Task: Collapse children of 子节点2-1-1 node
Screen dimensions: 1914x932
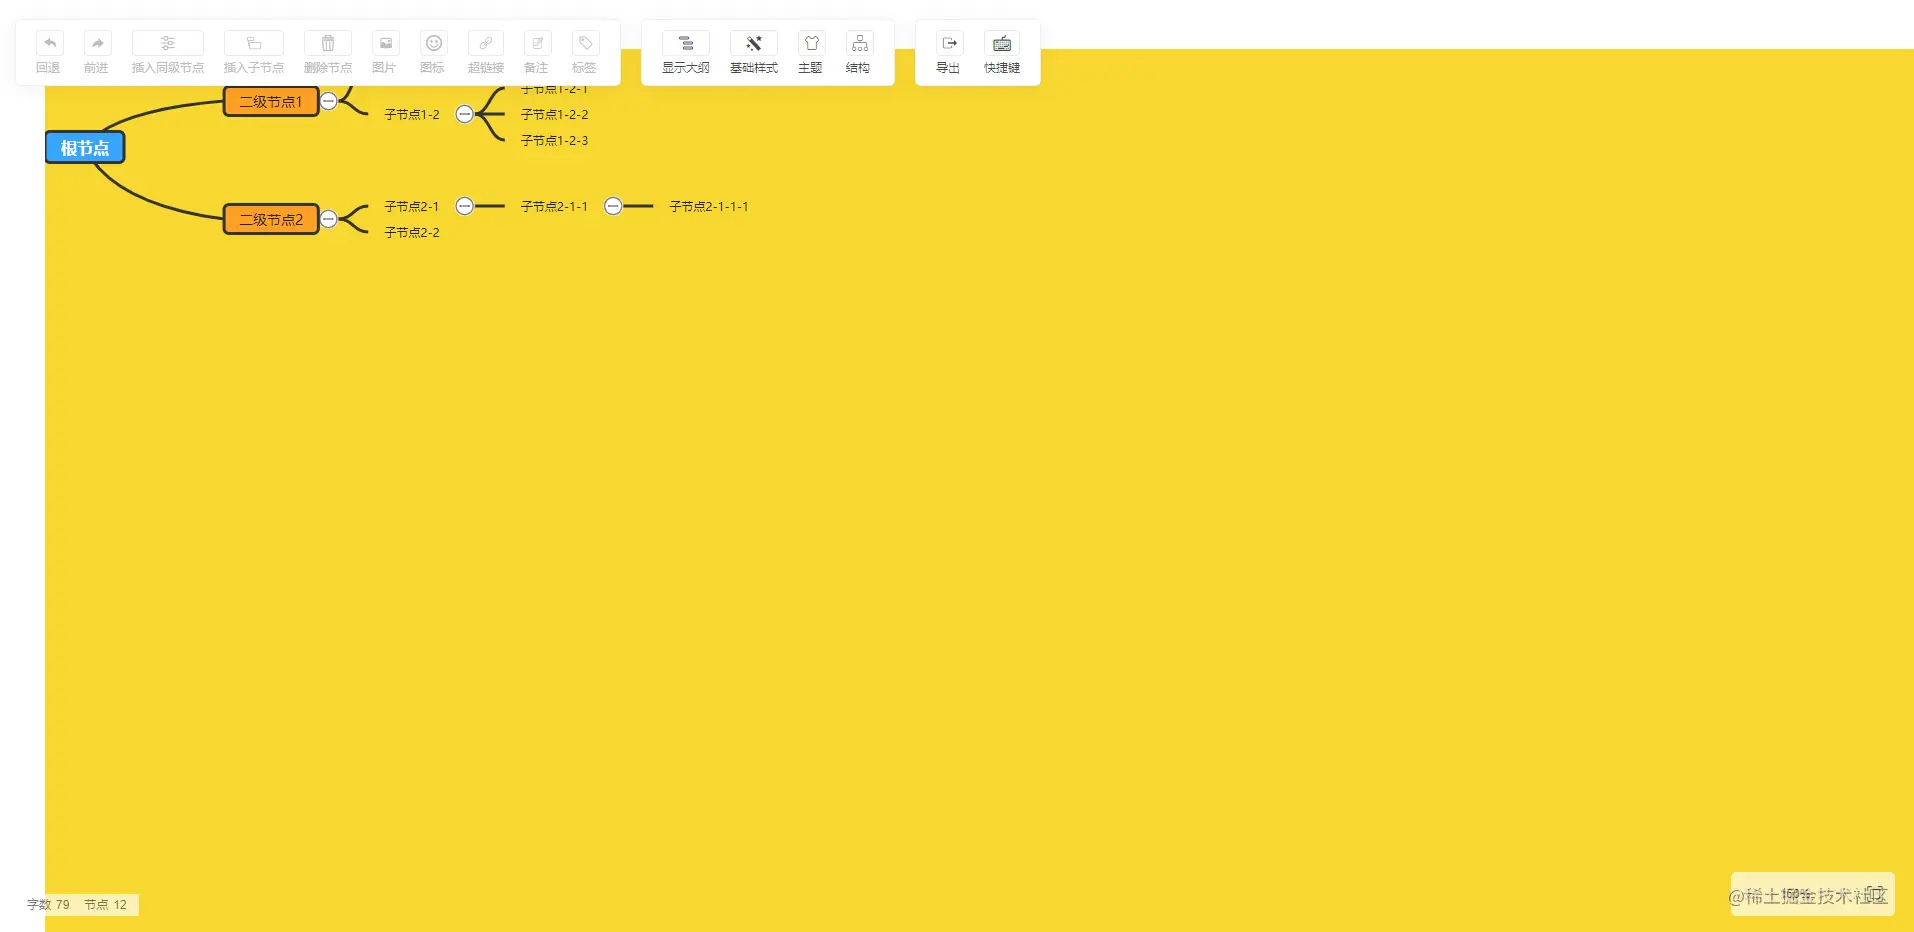Action: click(612, 206)
